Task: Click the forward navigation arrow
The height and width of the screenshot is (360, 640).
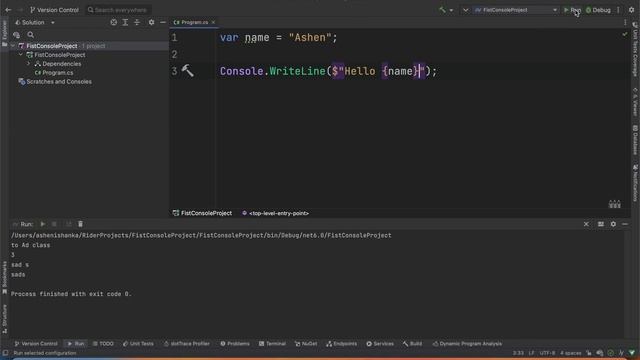Action: pos(19,10)
